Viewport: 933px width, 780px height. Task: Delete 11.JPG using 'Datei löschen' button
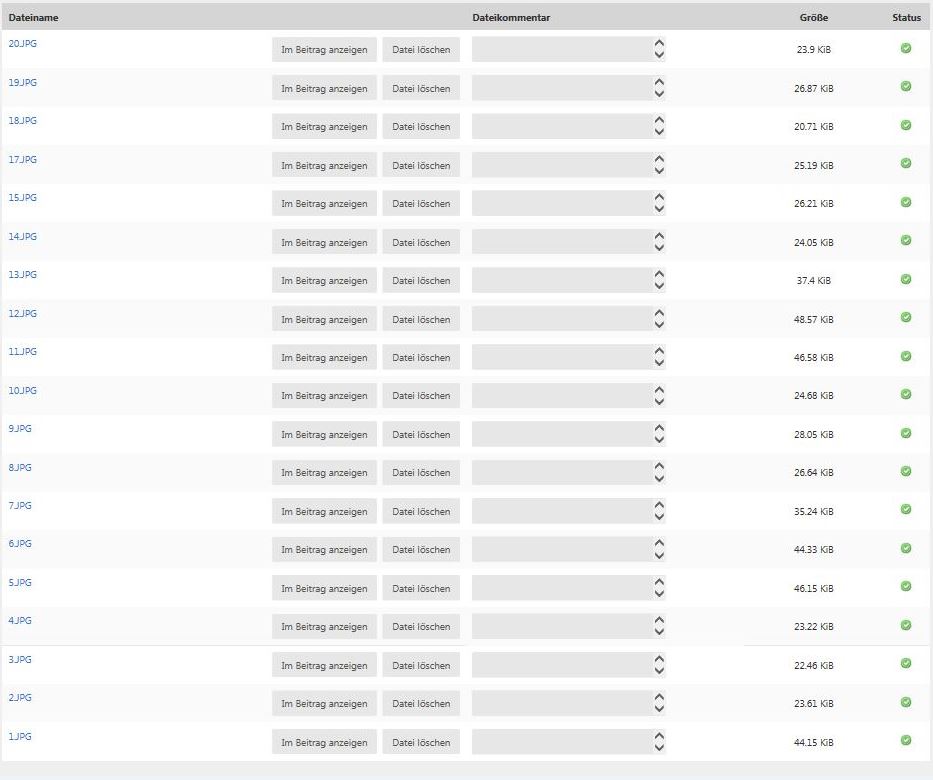(x=421, y=358)
